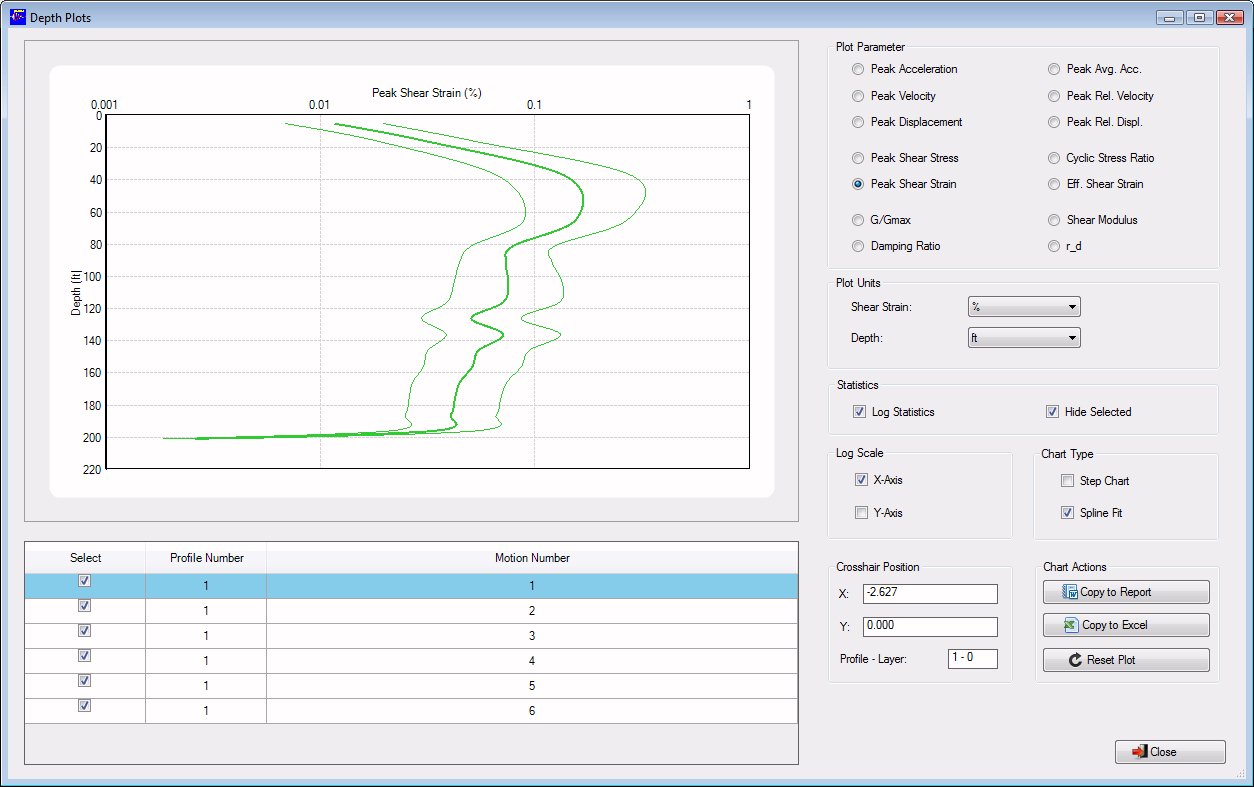
Task: Click the Copy to Excel button
Action: pyautogui.click(x=1126, y=625)
